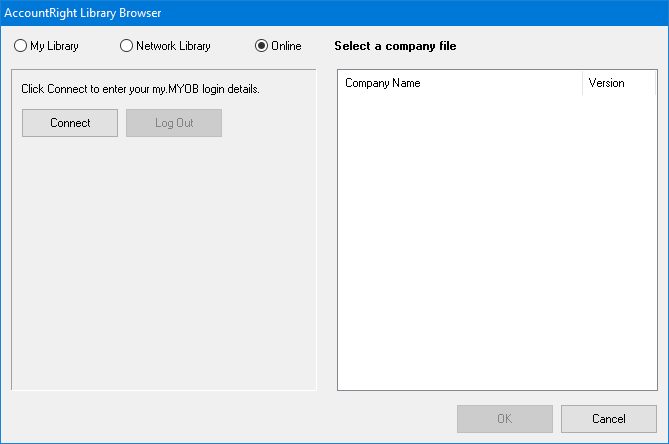669x444 pixels.
Task: Click the 'Network Library' label text
Action: 173,46
